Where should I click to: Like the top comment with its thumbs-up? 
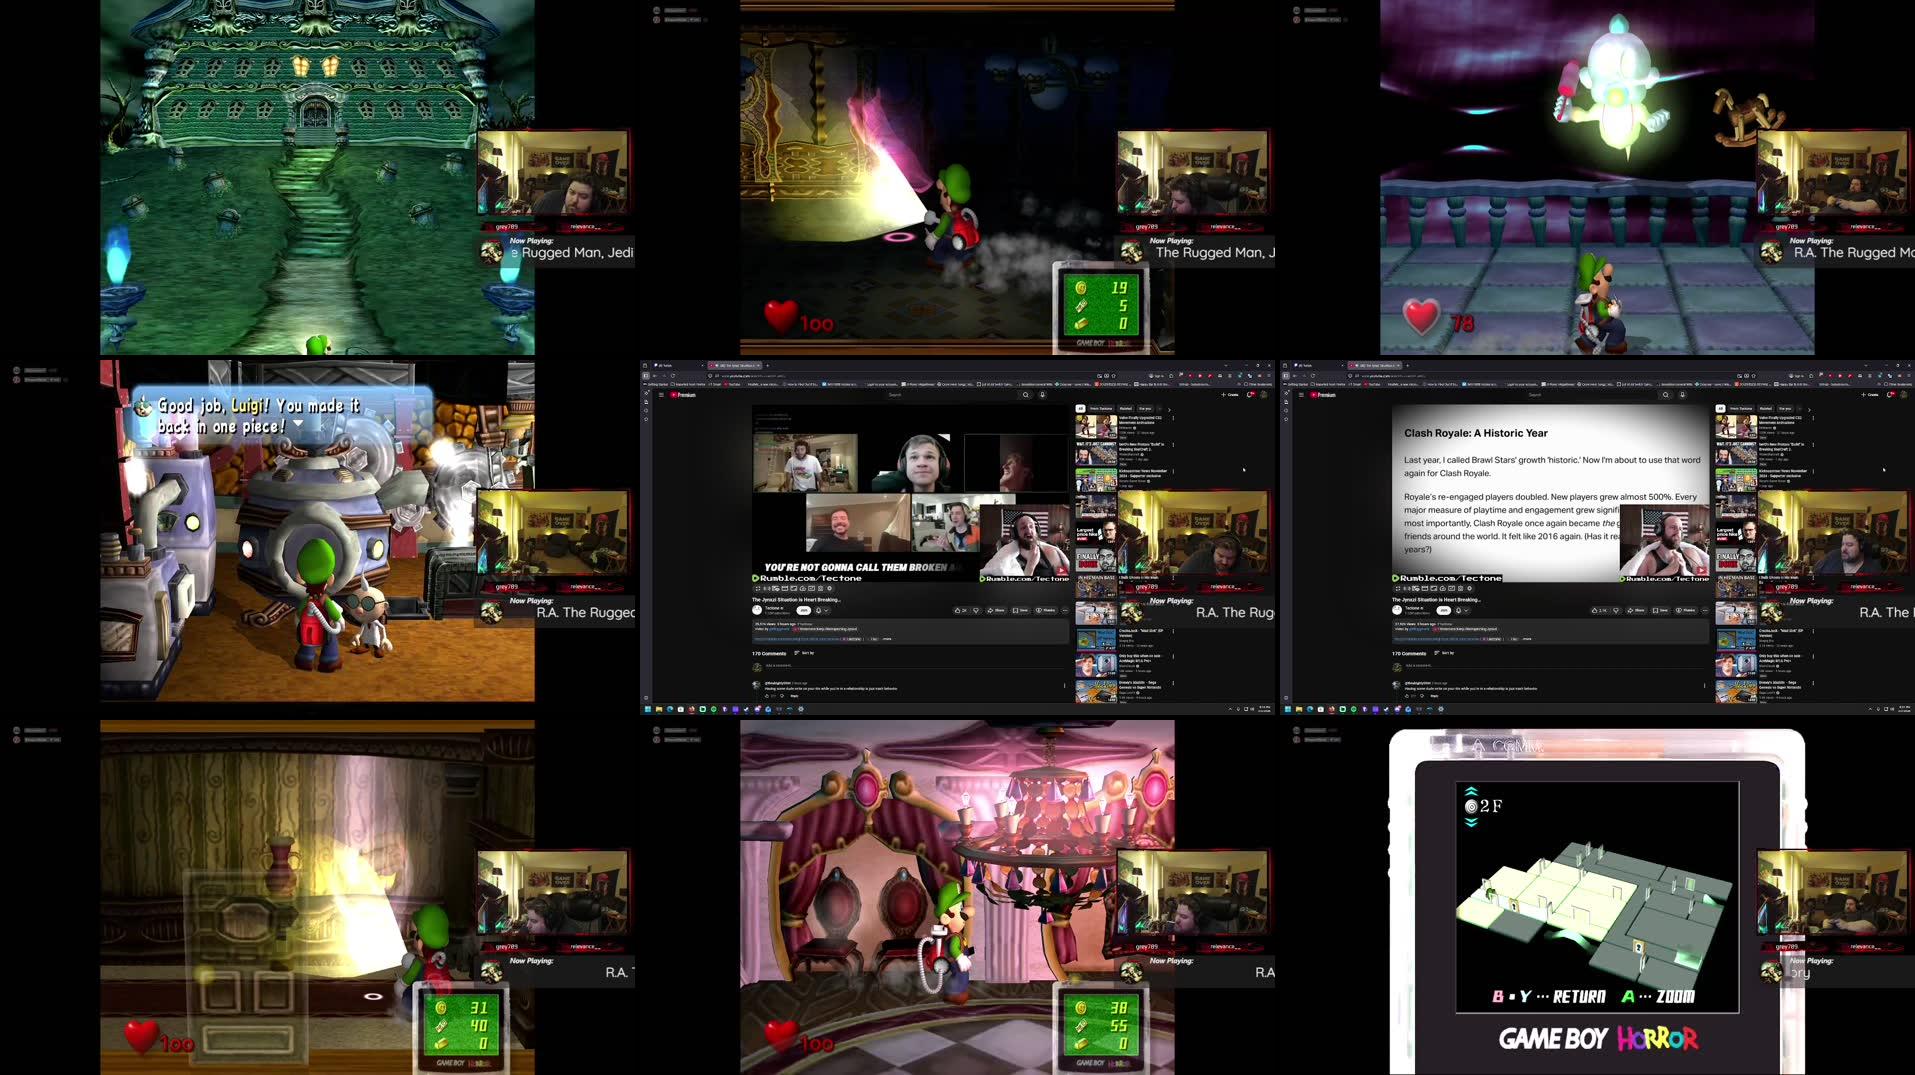pos(767,695)
